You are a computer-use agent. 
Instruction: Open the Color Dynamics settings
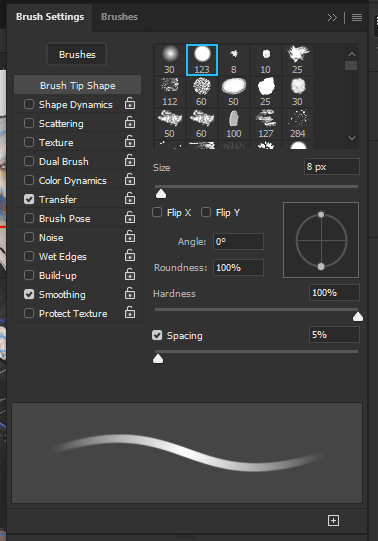(73, 180)
